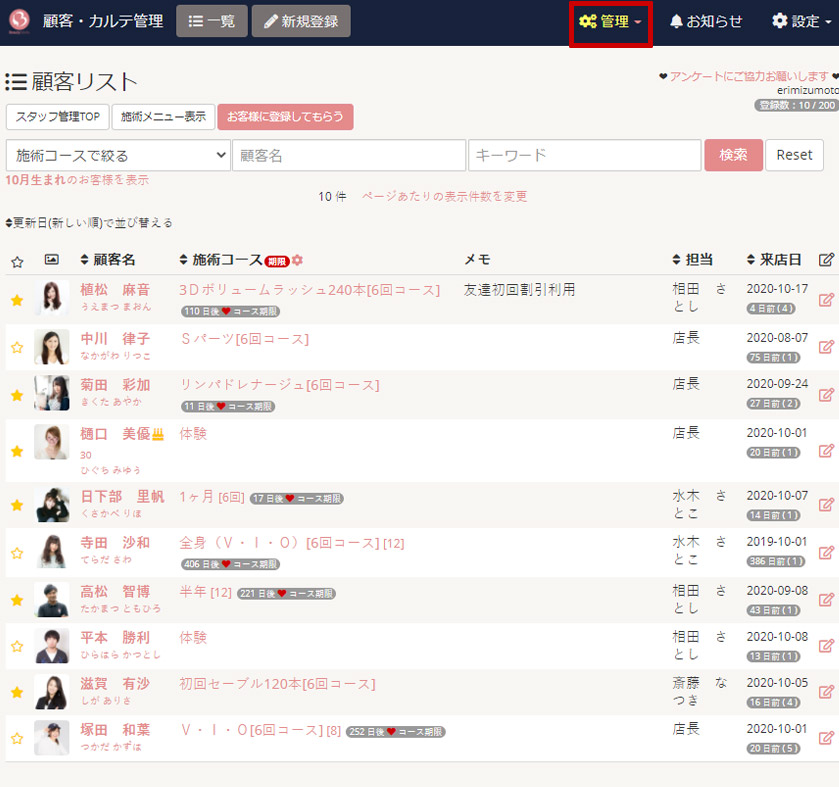Open the 管理 dropdown menu
Screen dimensions: 839x787
tap(611, 21)
